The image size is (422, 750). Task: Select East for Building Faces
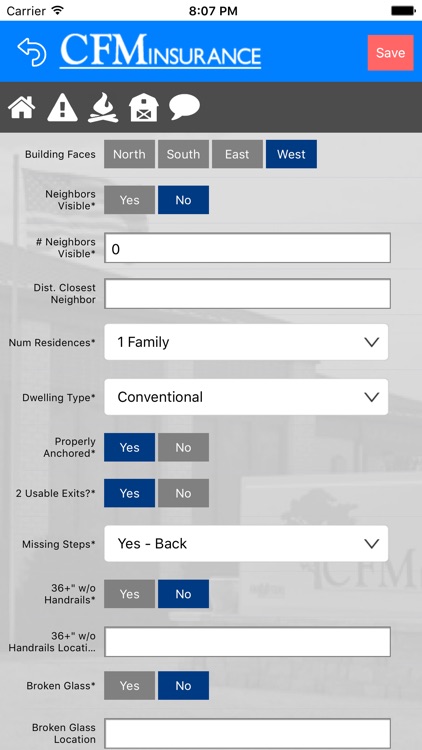tap(237, 154)
